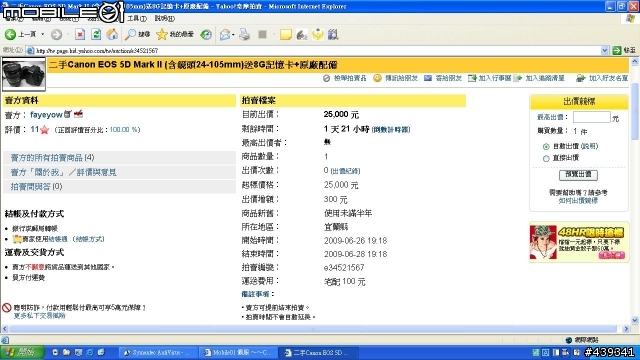Click Internet Explorer quick launch icon
The image size is (640, 360).
pyautogui.click(x=90, y=352)
